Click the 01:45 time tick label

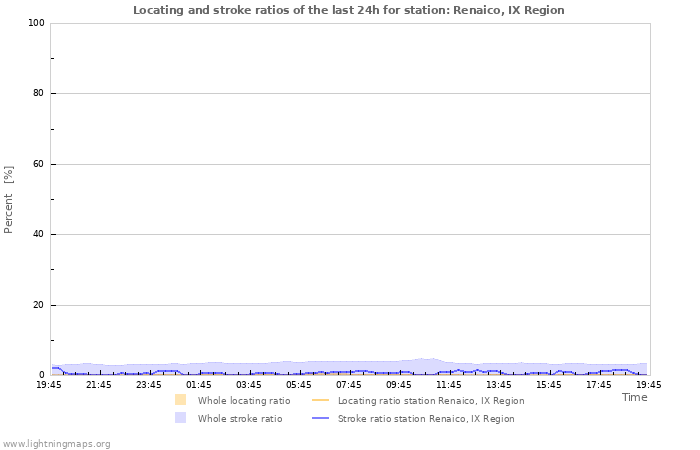coord(199,385)
